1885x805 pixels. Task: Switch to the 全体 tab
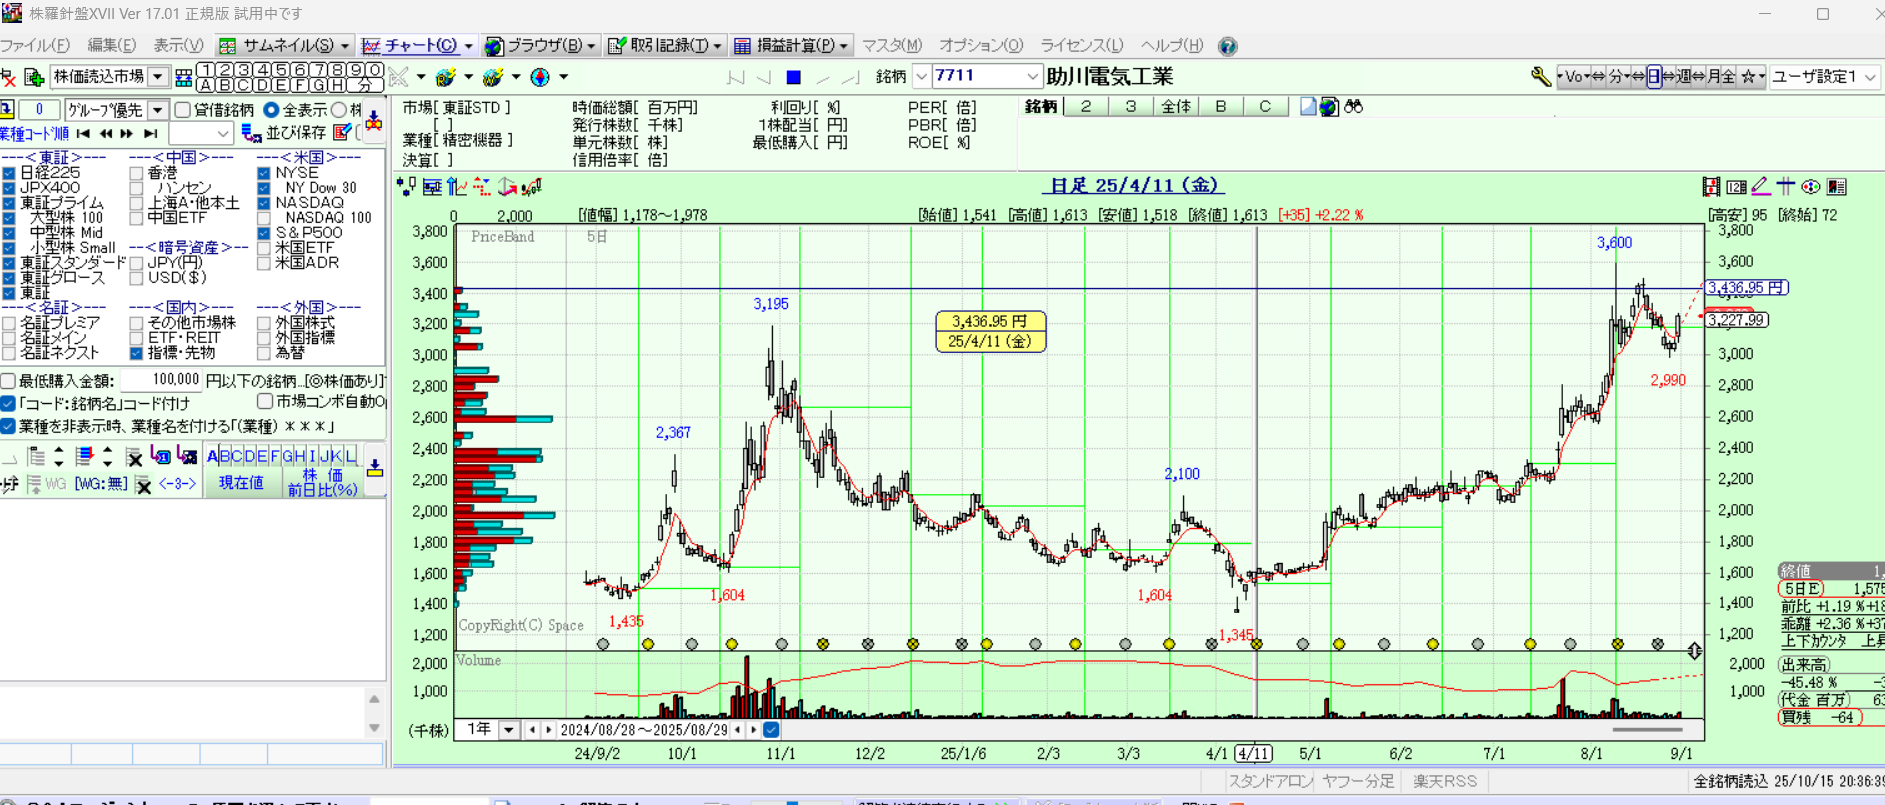(x=1175, y=107)
